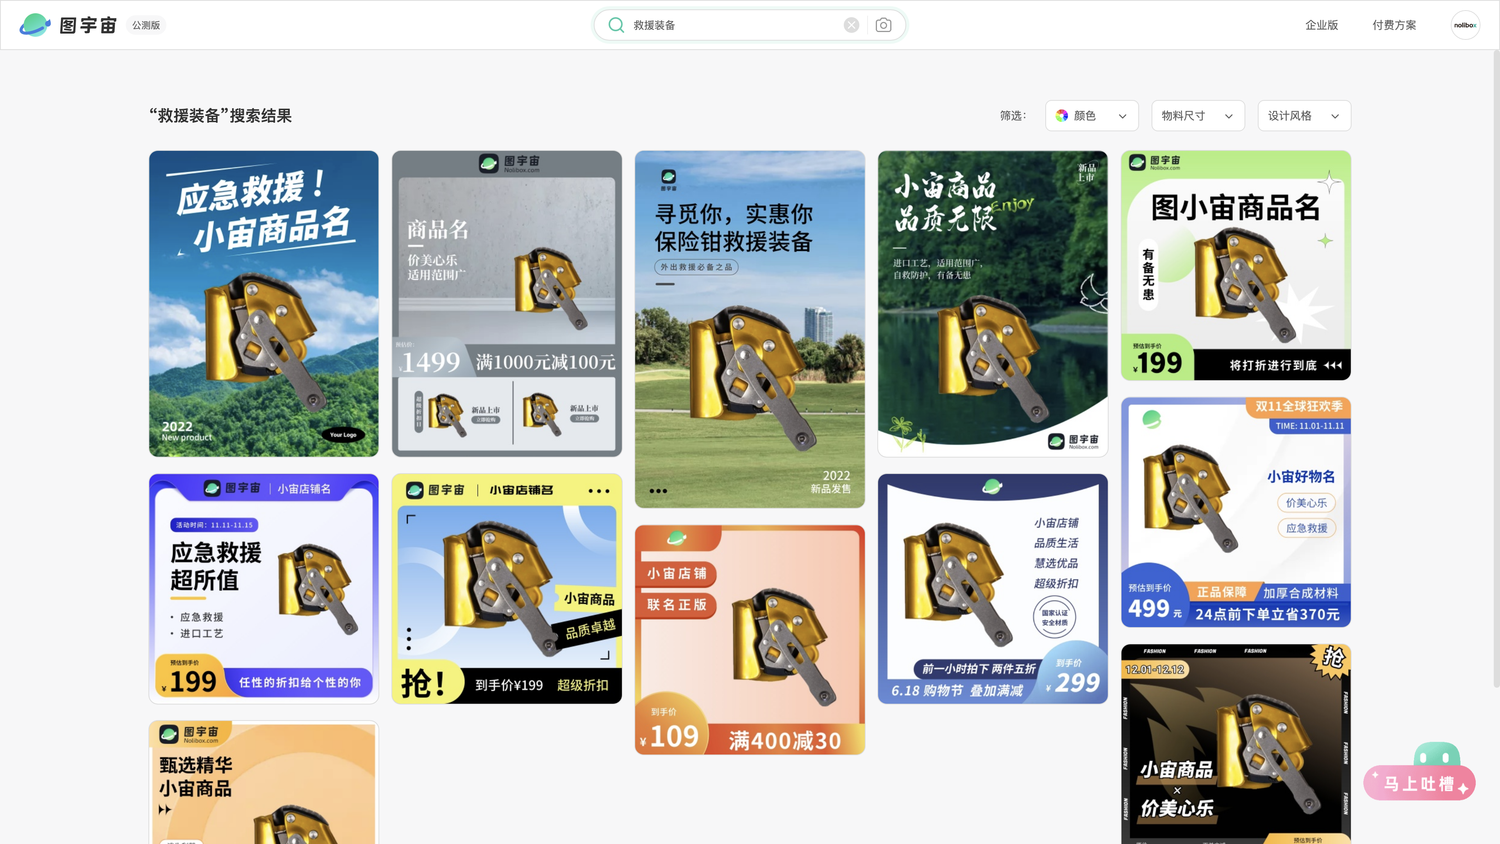Open the 应急救援！小宙商品名 poster
The height and width of the screenshot is (844, 1500).
(264, 304)
